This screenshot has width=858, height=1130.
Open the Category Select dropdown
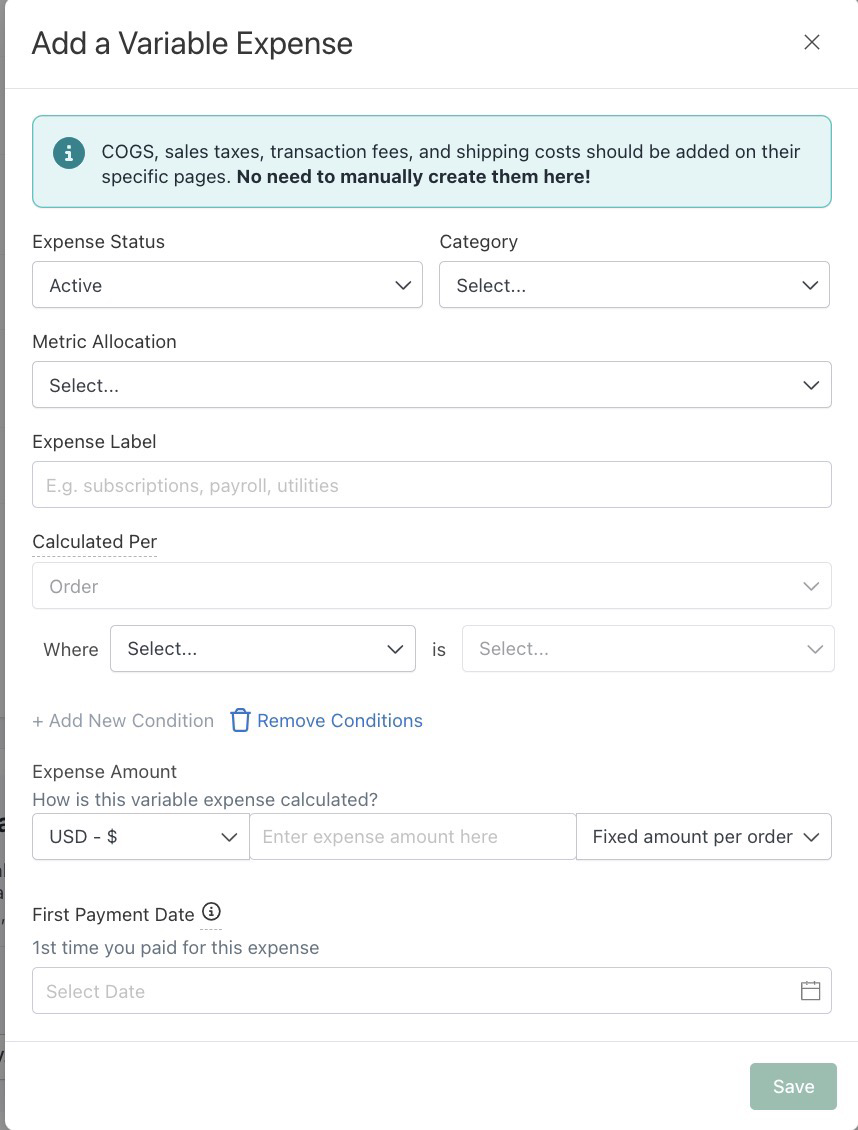pos(634,285)
